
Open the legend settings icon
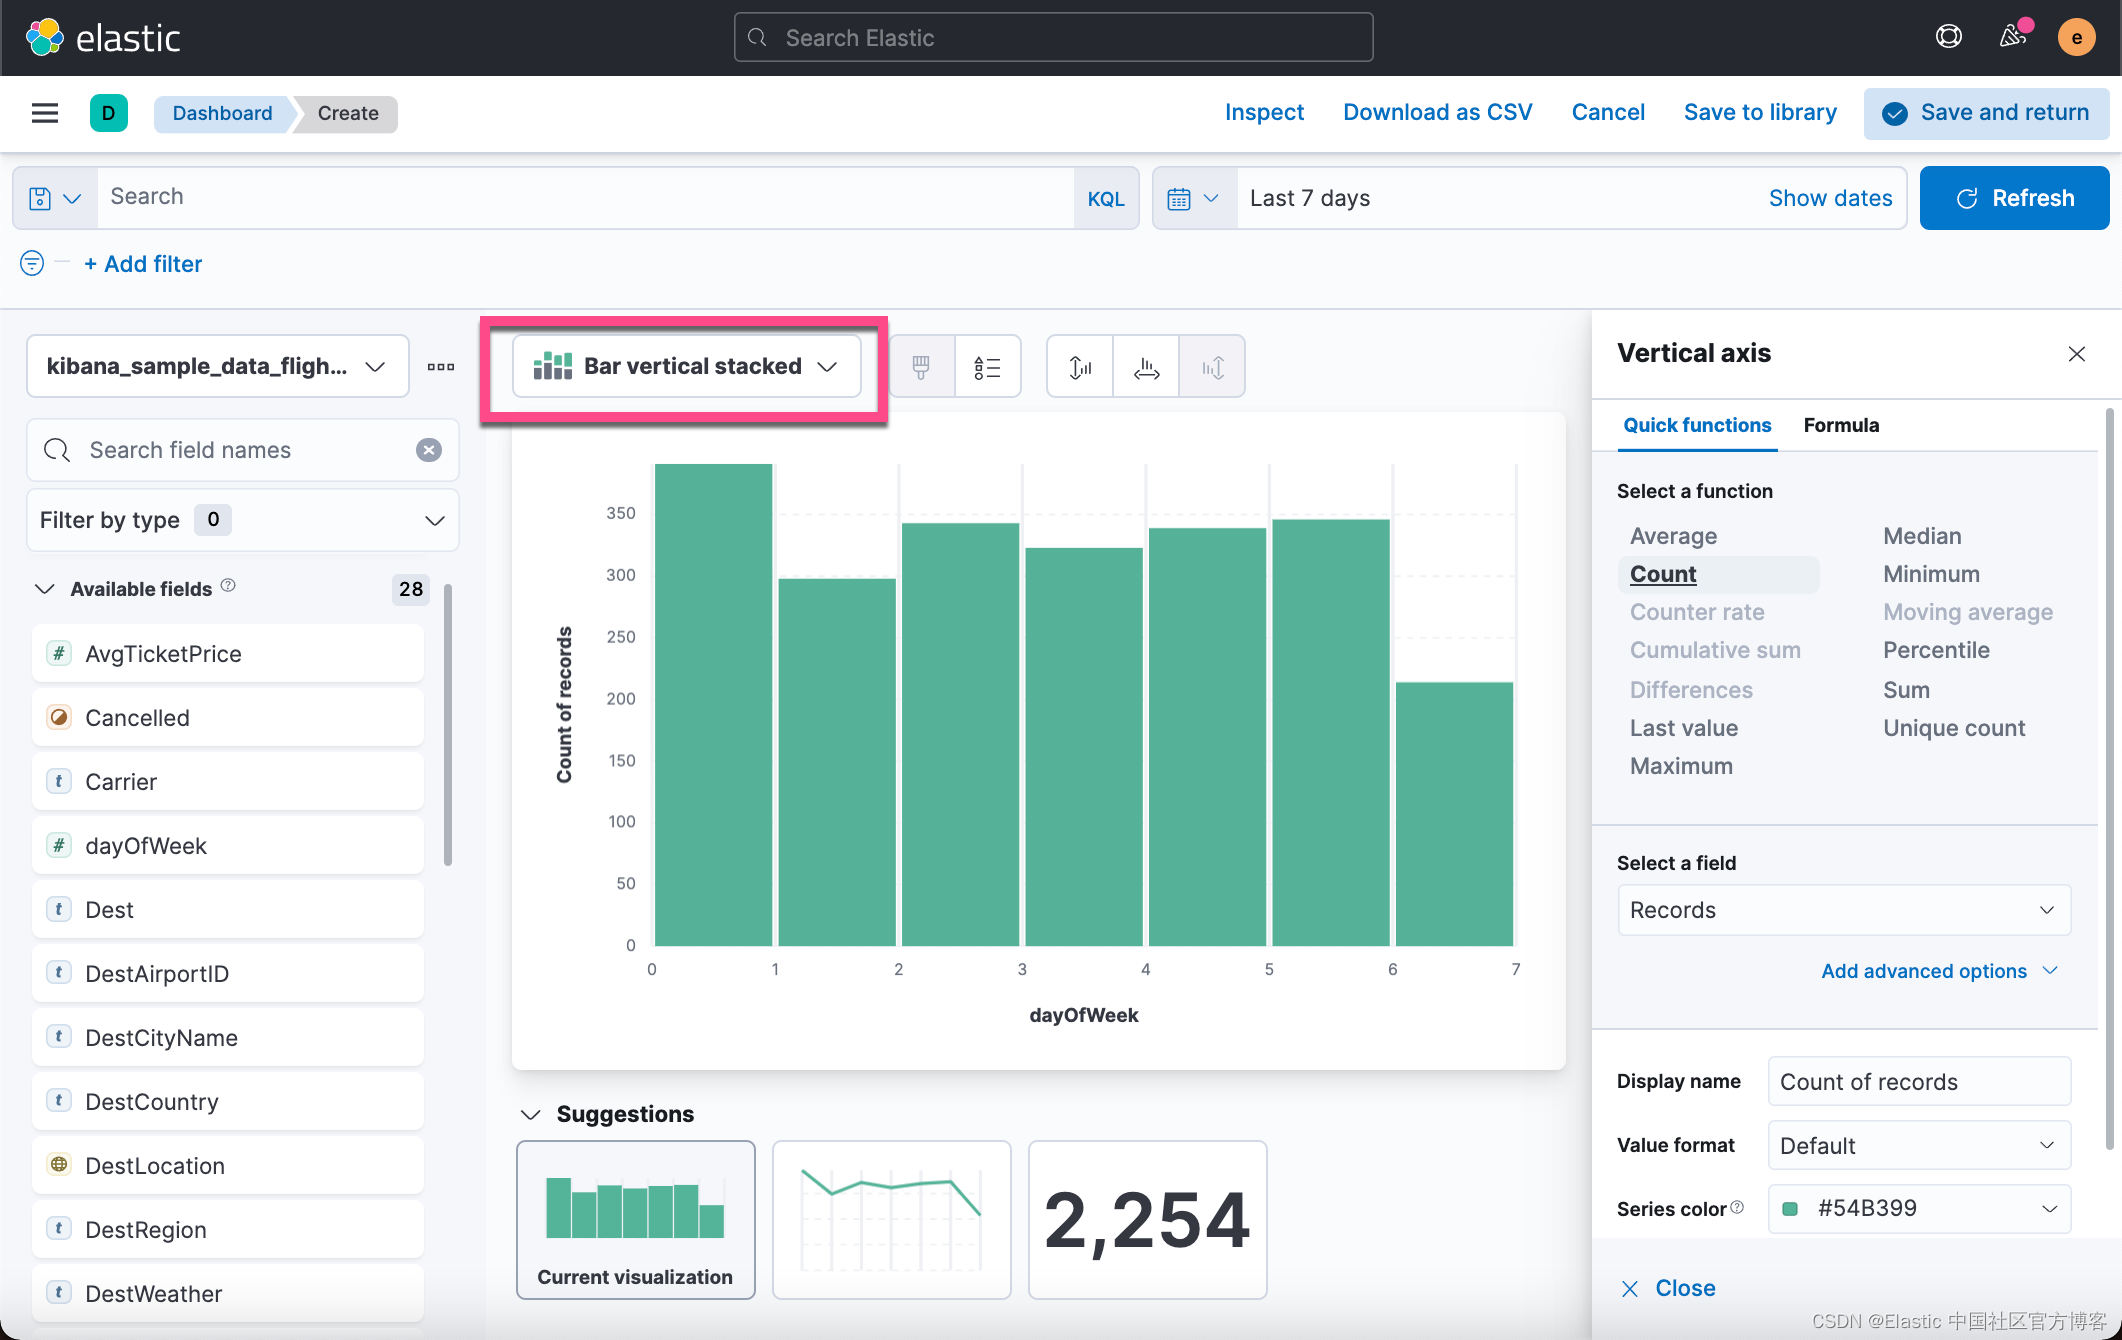click(987, 367)
